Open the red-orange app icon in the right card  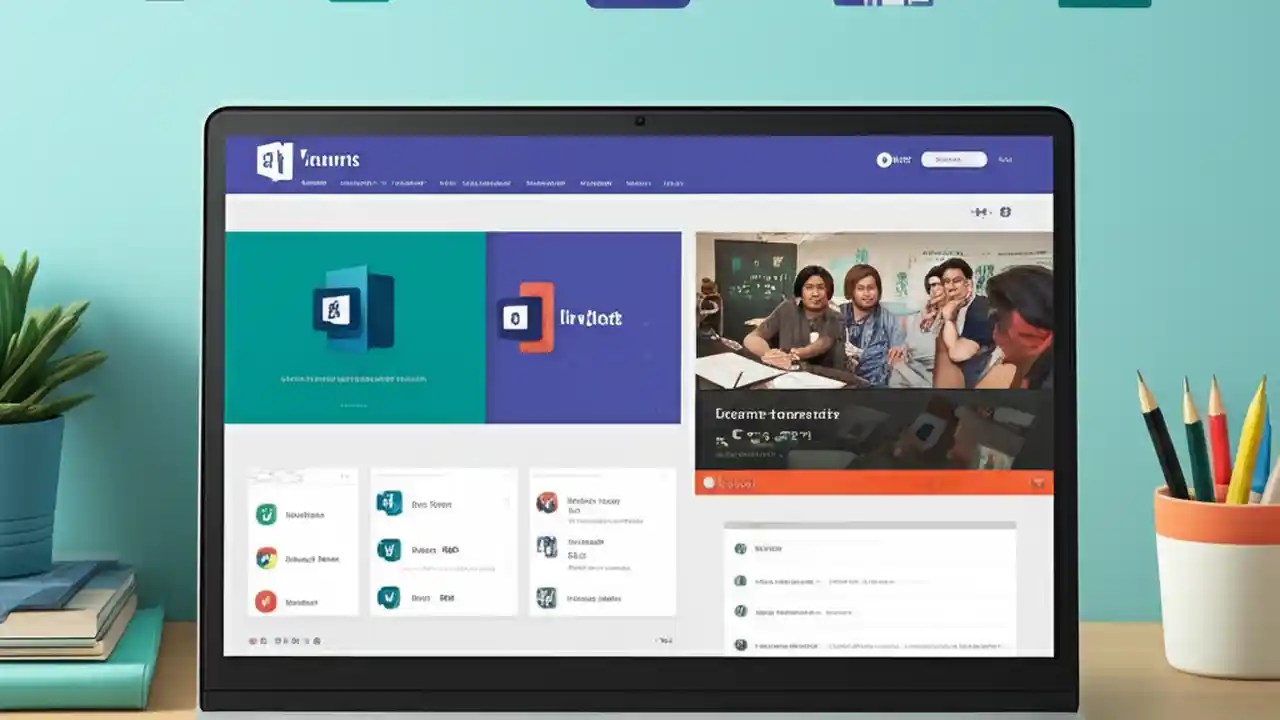[548, 502]
